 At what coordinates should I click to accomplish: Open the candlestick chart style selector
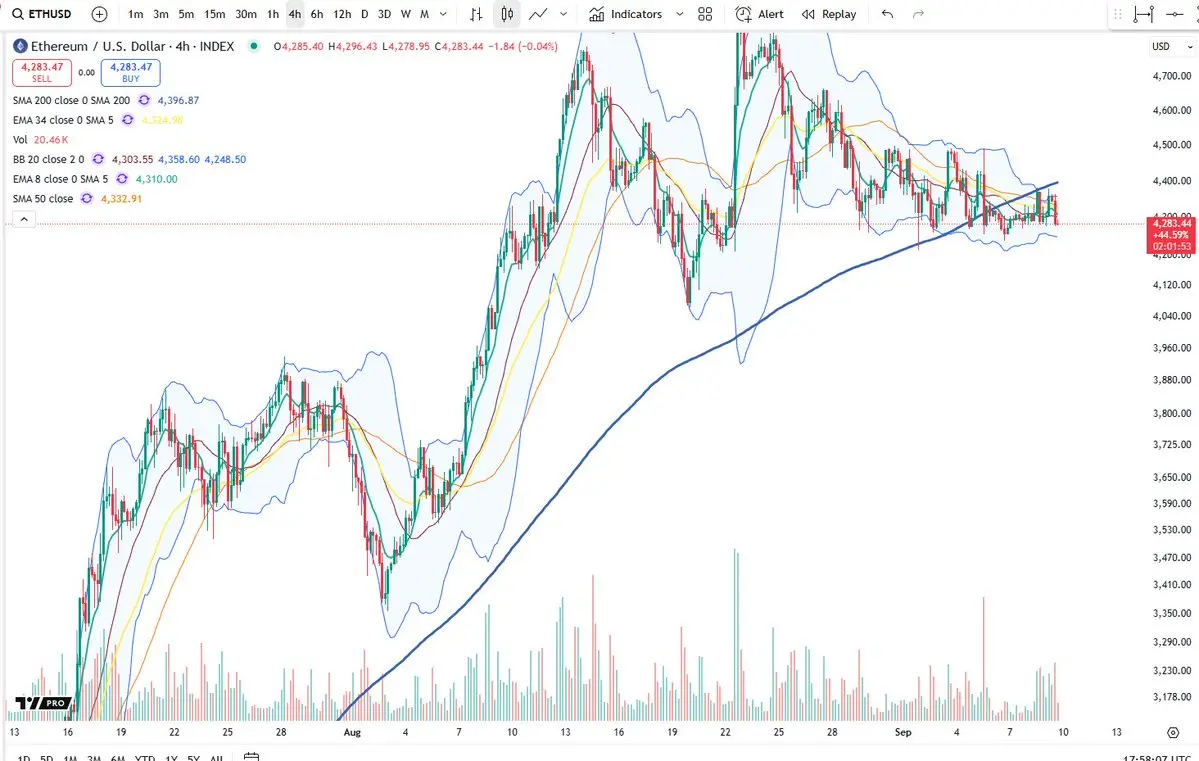click(506, 14)
